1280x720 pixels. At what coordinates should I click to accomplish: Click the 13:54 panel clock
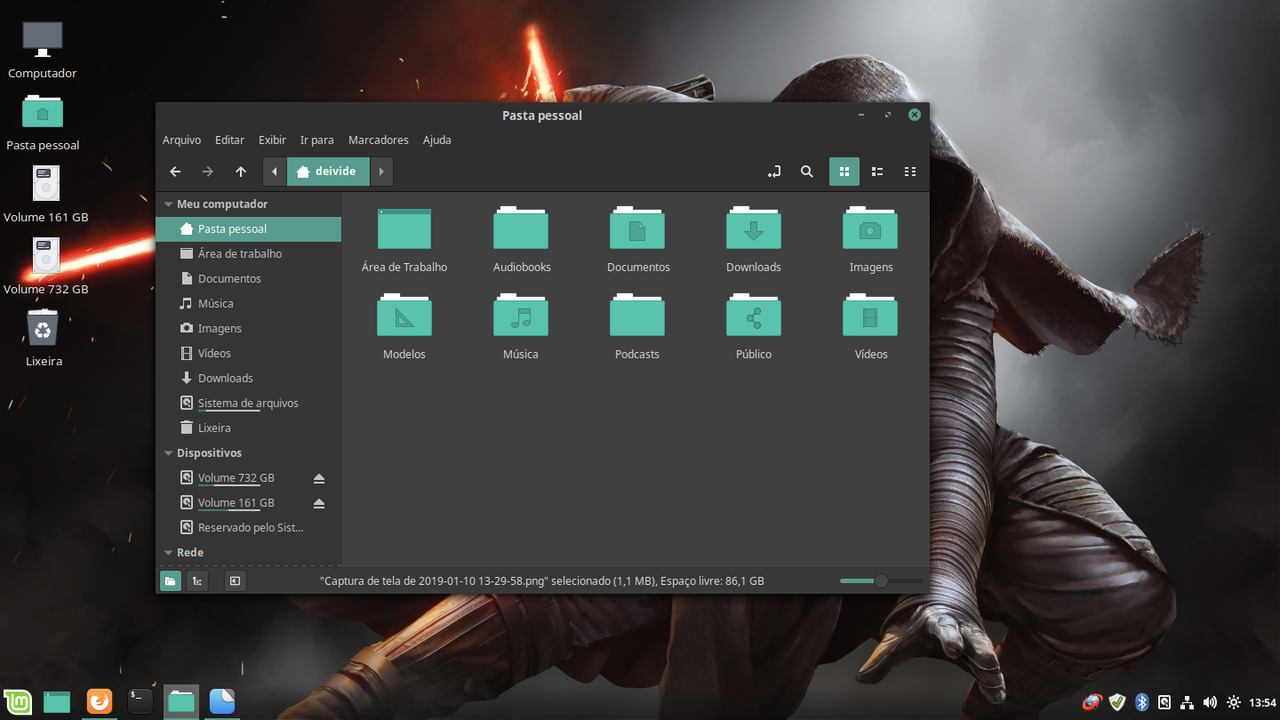pyautogui.click(x=1263, y=703)
